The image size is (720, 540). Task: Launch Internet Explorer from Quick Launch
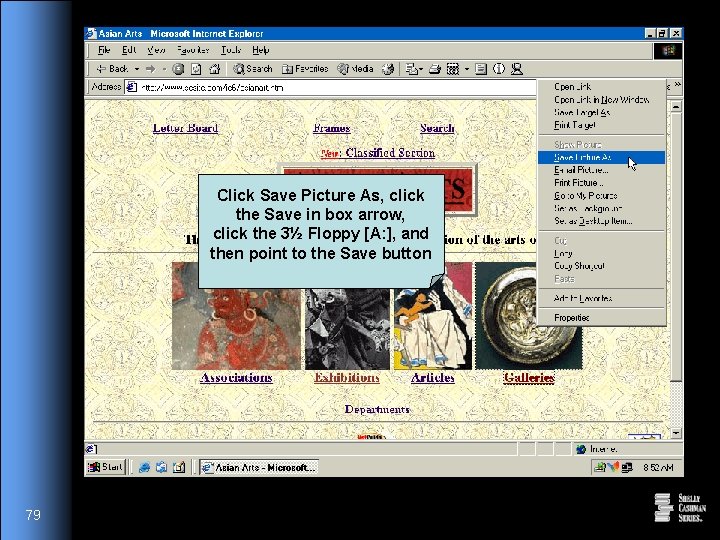point(144,467)
